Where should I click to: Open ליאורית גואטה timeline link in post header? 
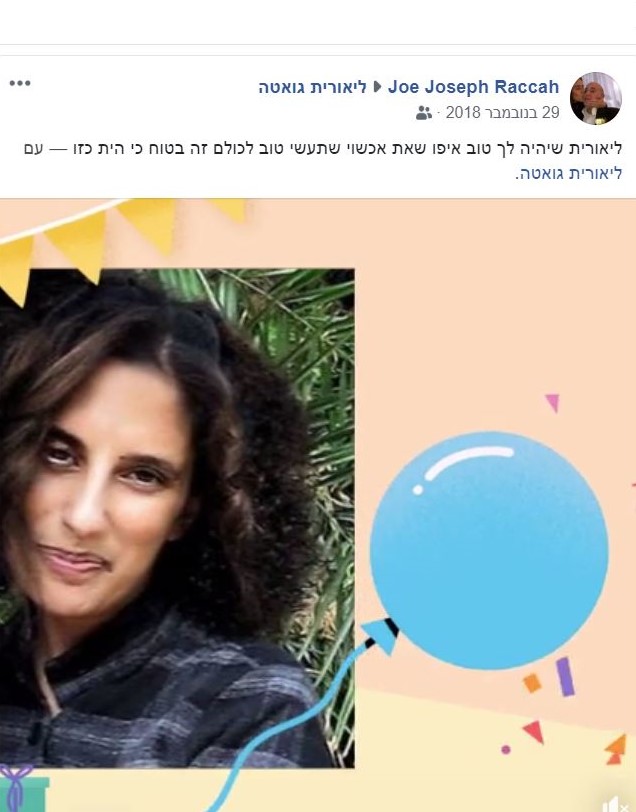312,87
